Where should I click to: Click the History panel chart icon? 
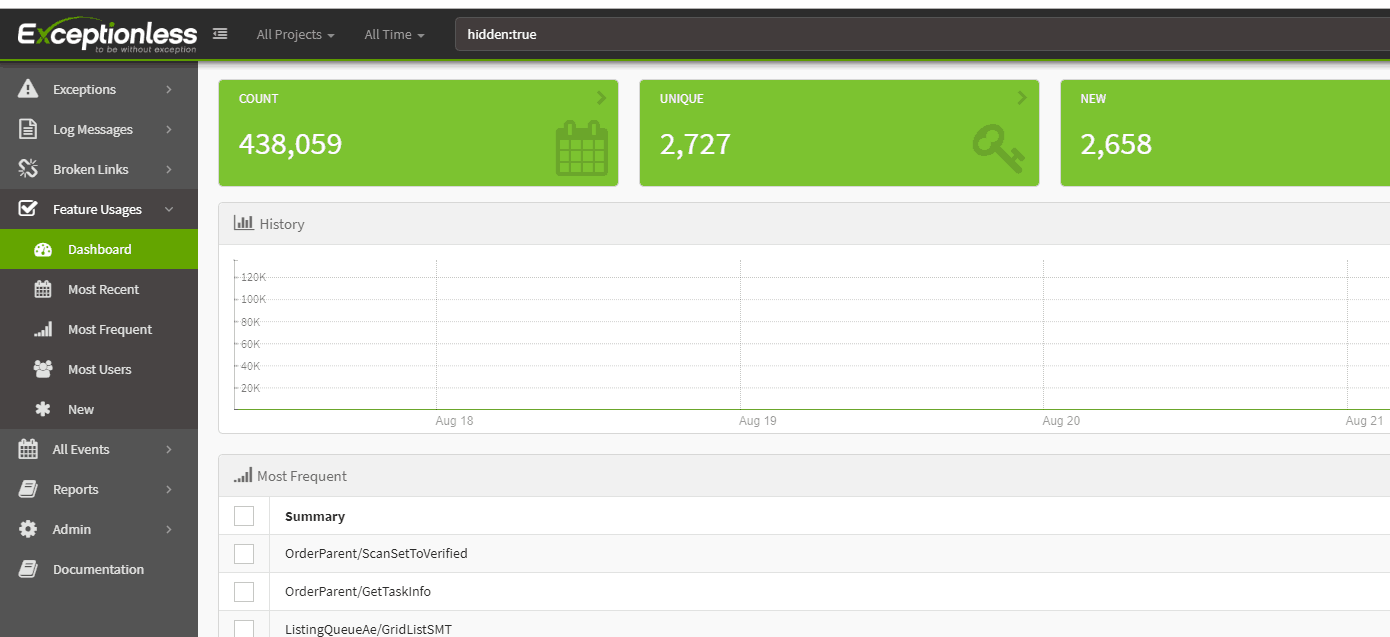pyautogui.click(x=244, y=222)
